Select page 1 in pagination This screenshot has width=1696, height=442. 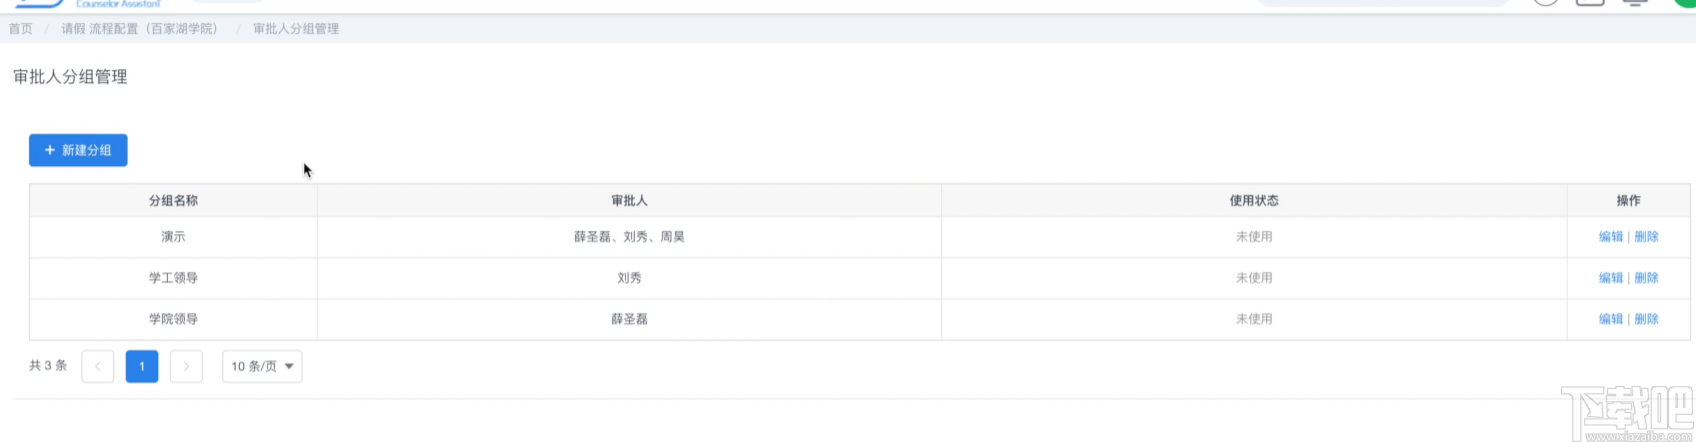point(142,366)
